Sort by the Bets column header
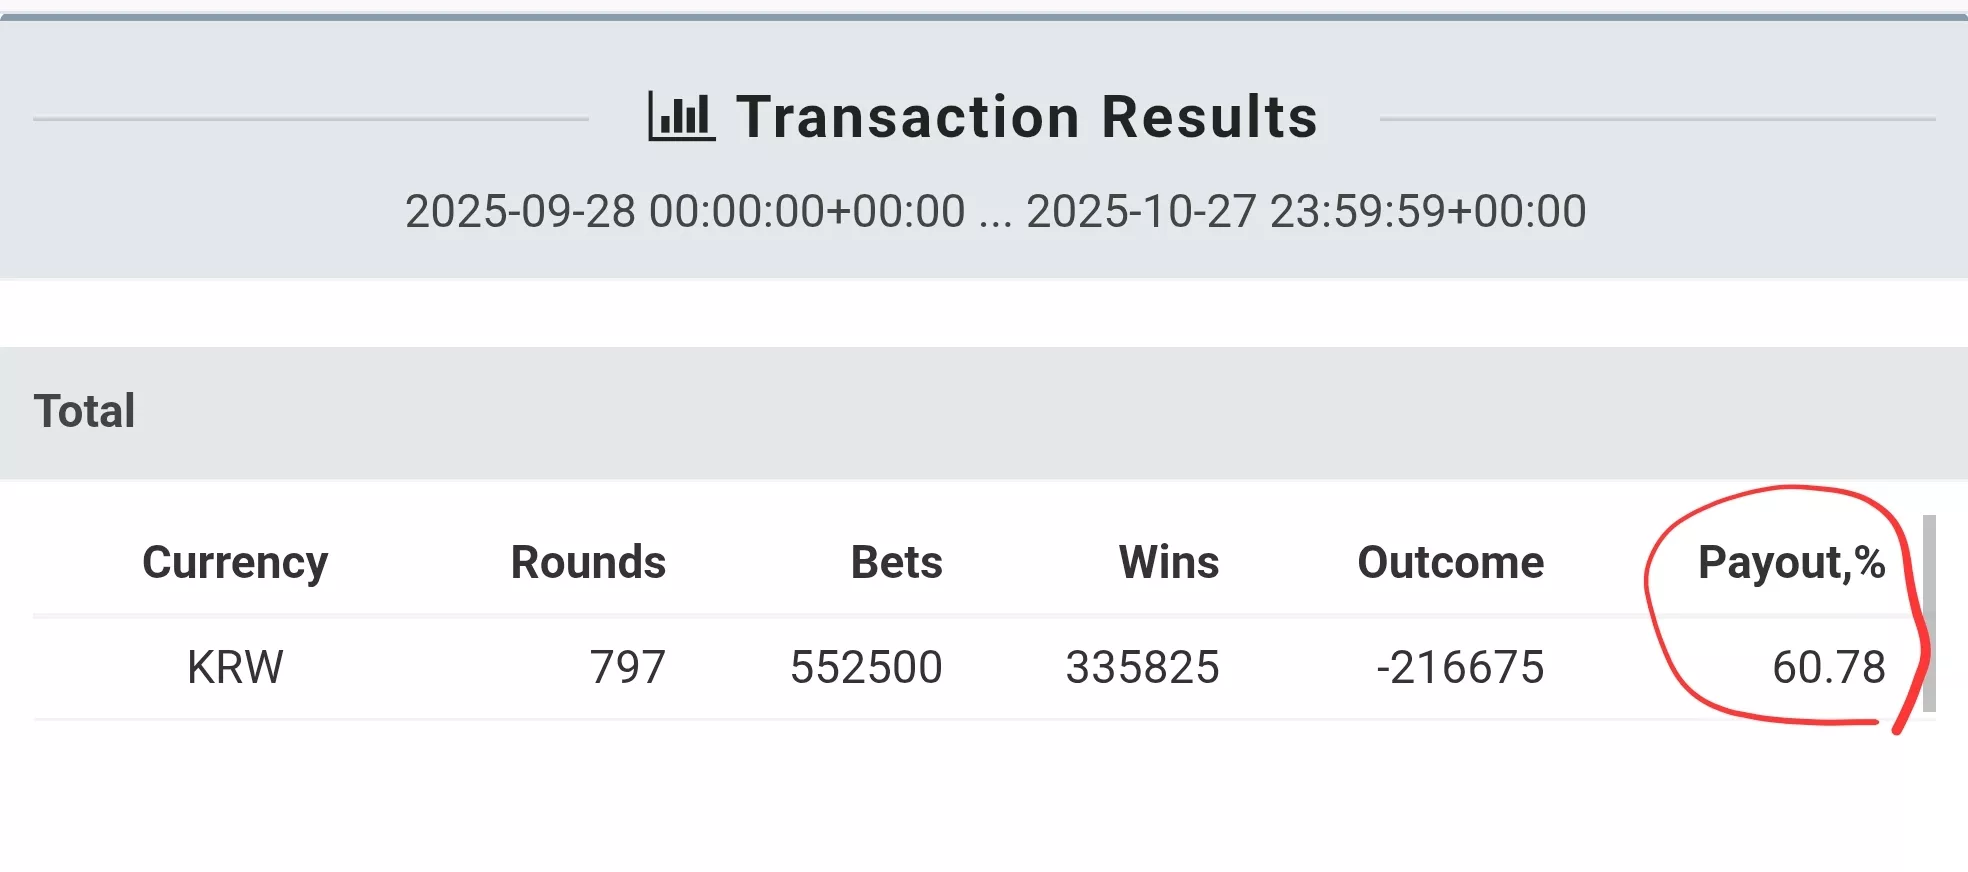The image size is (1968, 872). tap(897, 562)
